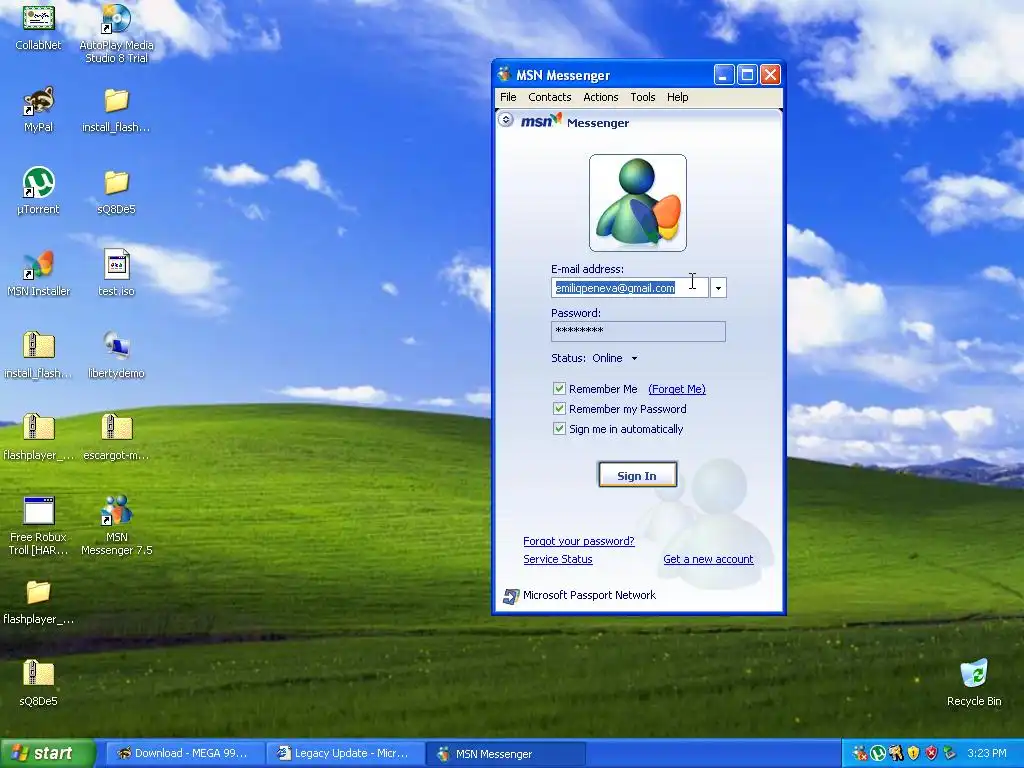
Task: Click the Sign In button
Action: (x=637, y=475)
